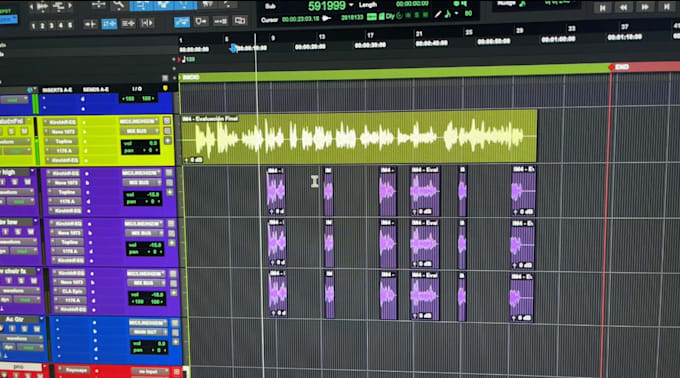This screenshot has width=680, height=378.
Task: Click volume and pan display on yellow track
Action: point(140,147)
